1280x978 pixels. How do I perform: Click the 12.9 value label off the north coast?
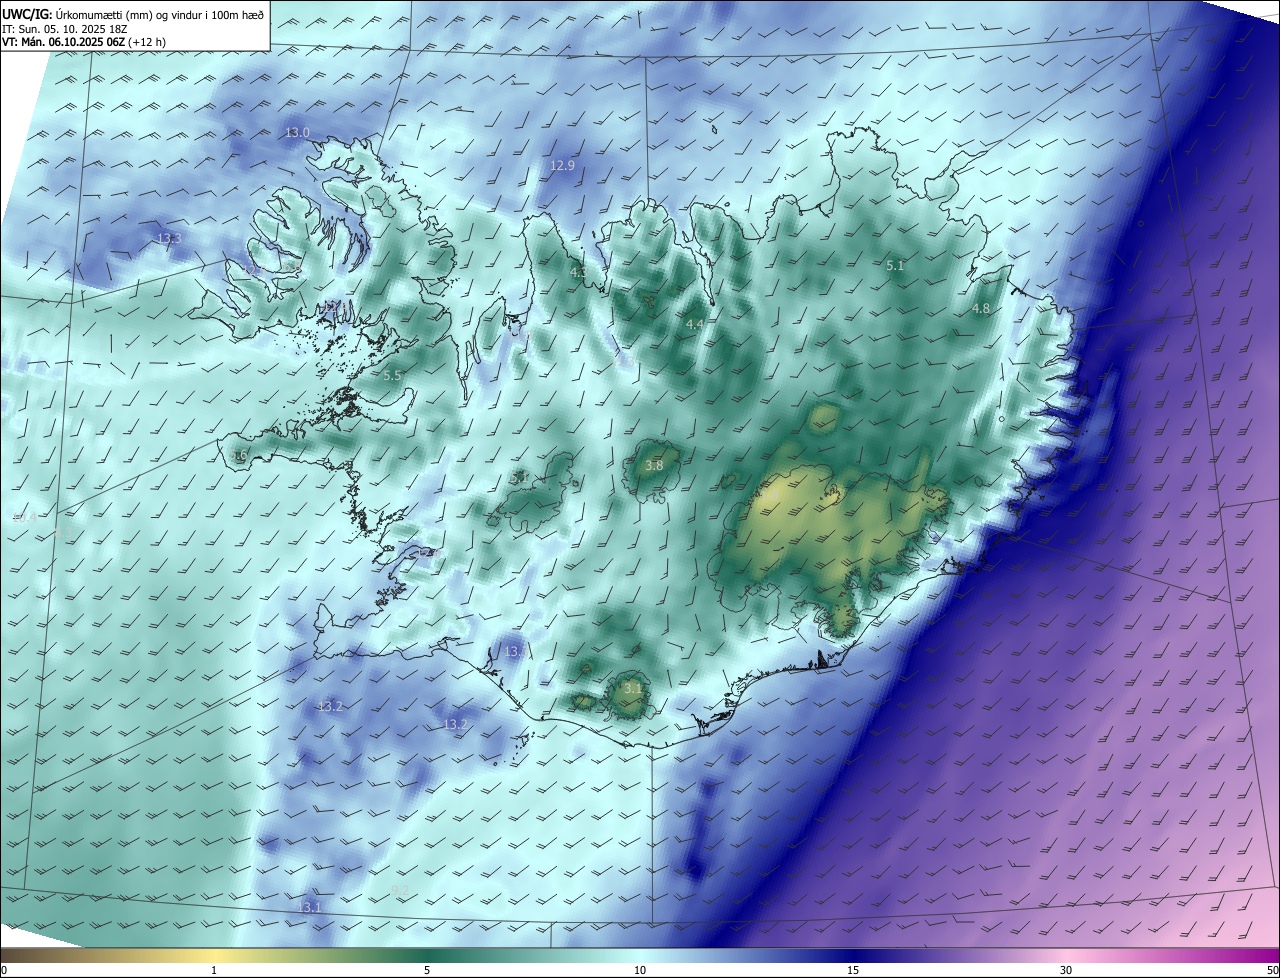coord(563,165)
